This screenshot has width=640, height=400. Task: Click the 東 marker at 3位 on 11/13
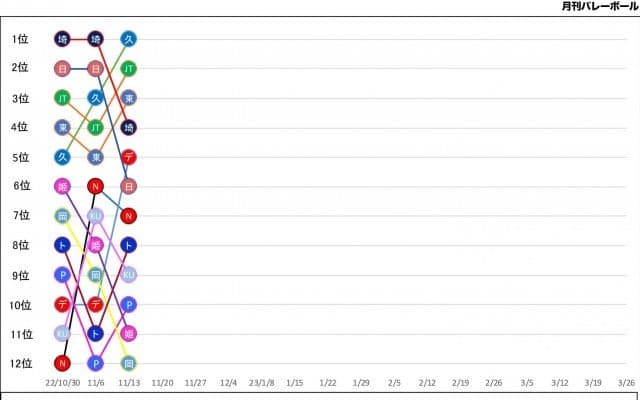point(129,98)
